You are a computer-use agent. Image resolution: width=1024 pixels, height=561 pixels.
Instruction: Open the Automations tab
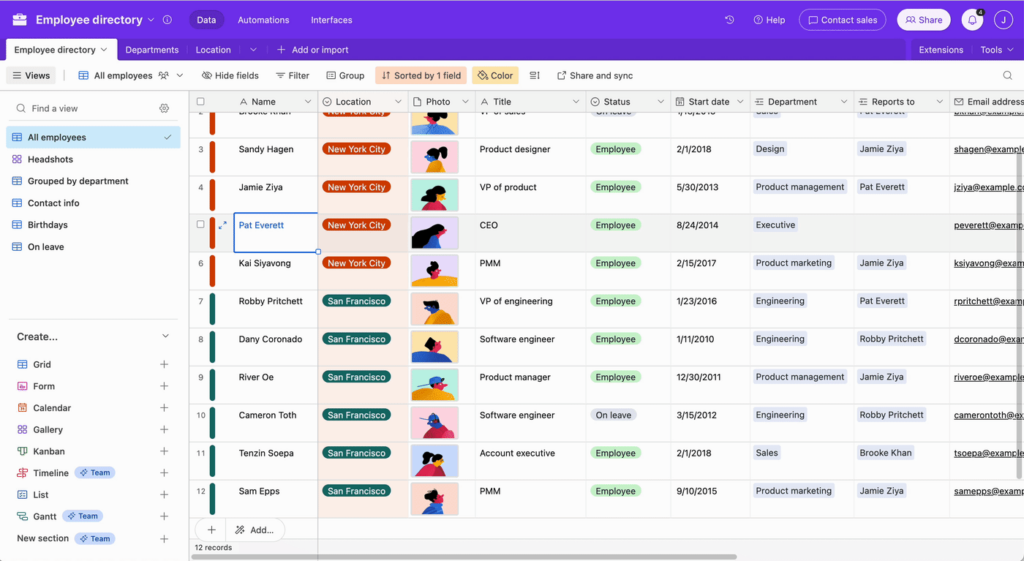(263, 20)
